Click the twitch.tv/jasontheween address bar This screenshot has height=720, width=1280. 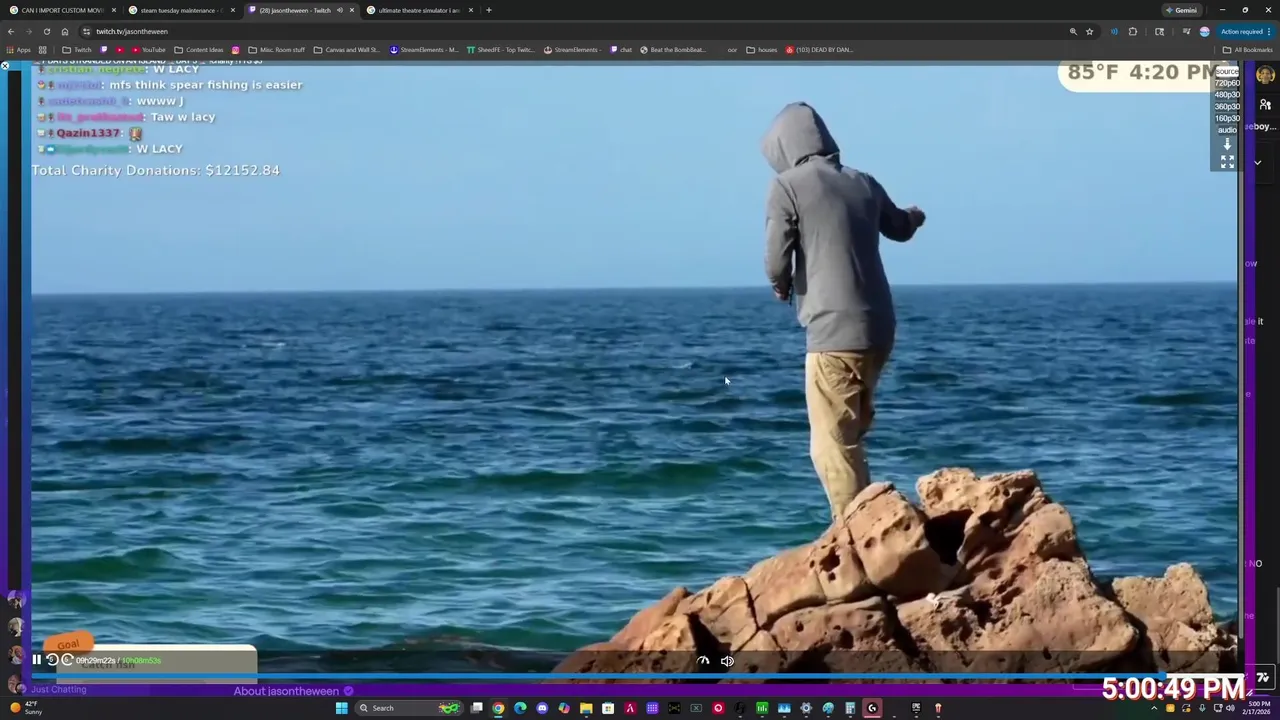570,31
